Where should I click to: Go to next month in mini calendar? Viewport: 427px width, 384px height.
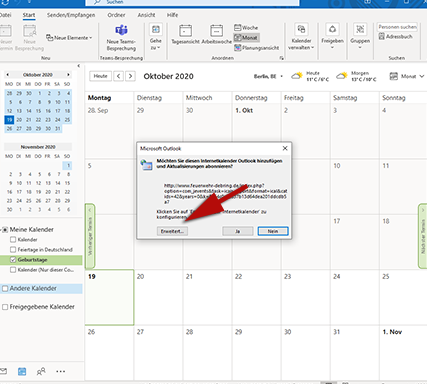tap(68, 75)
